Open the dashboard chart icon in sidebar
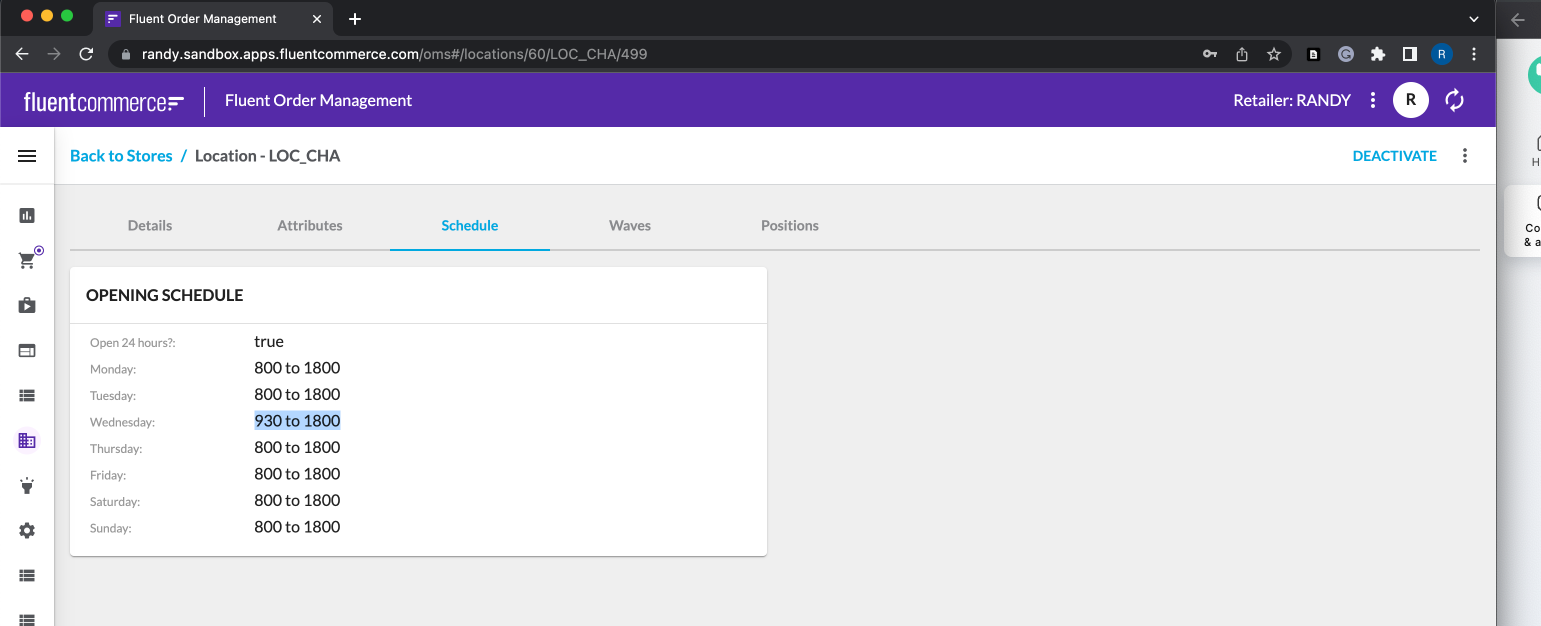This screenshot has width=1541, height=626. tap(27, 215)
